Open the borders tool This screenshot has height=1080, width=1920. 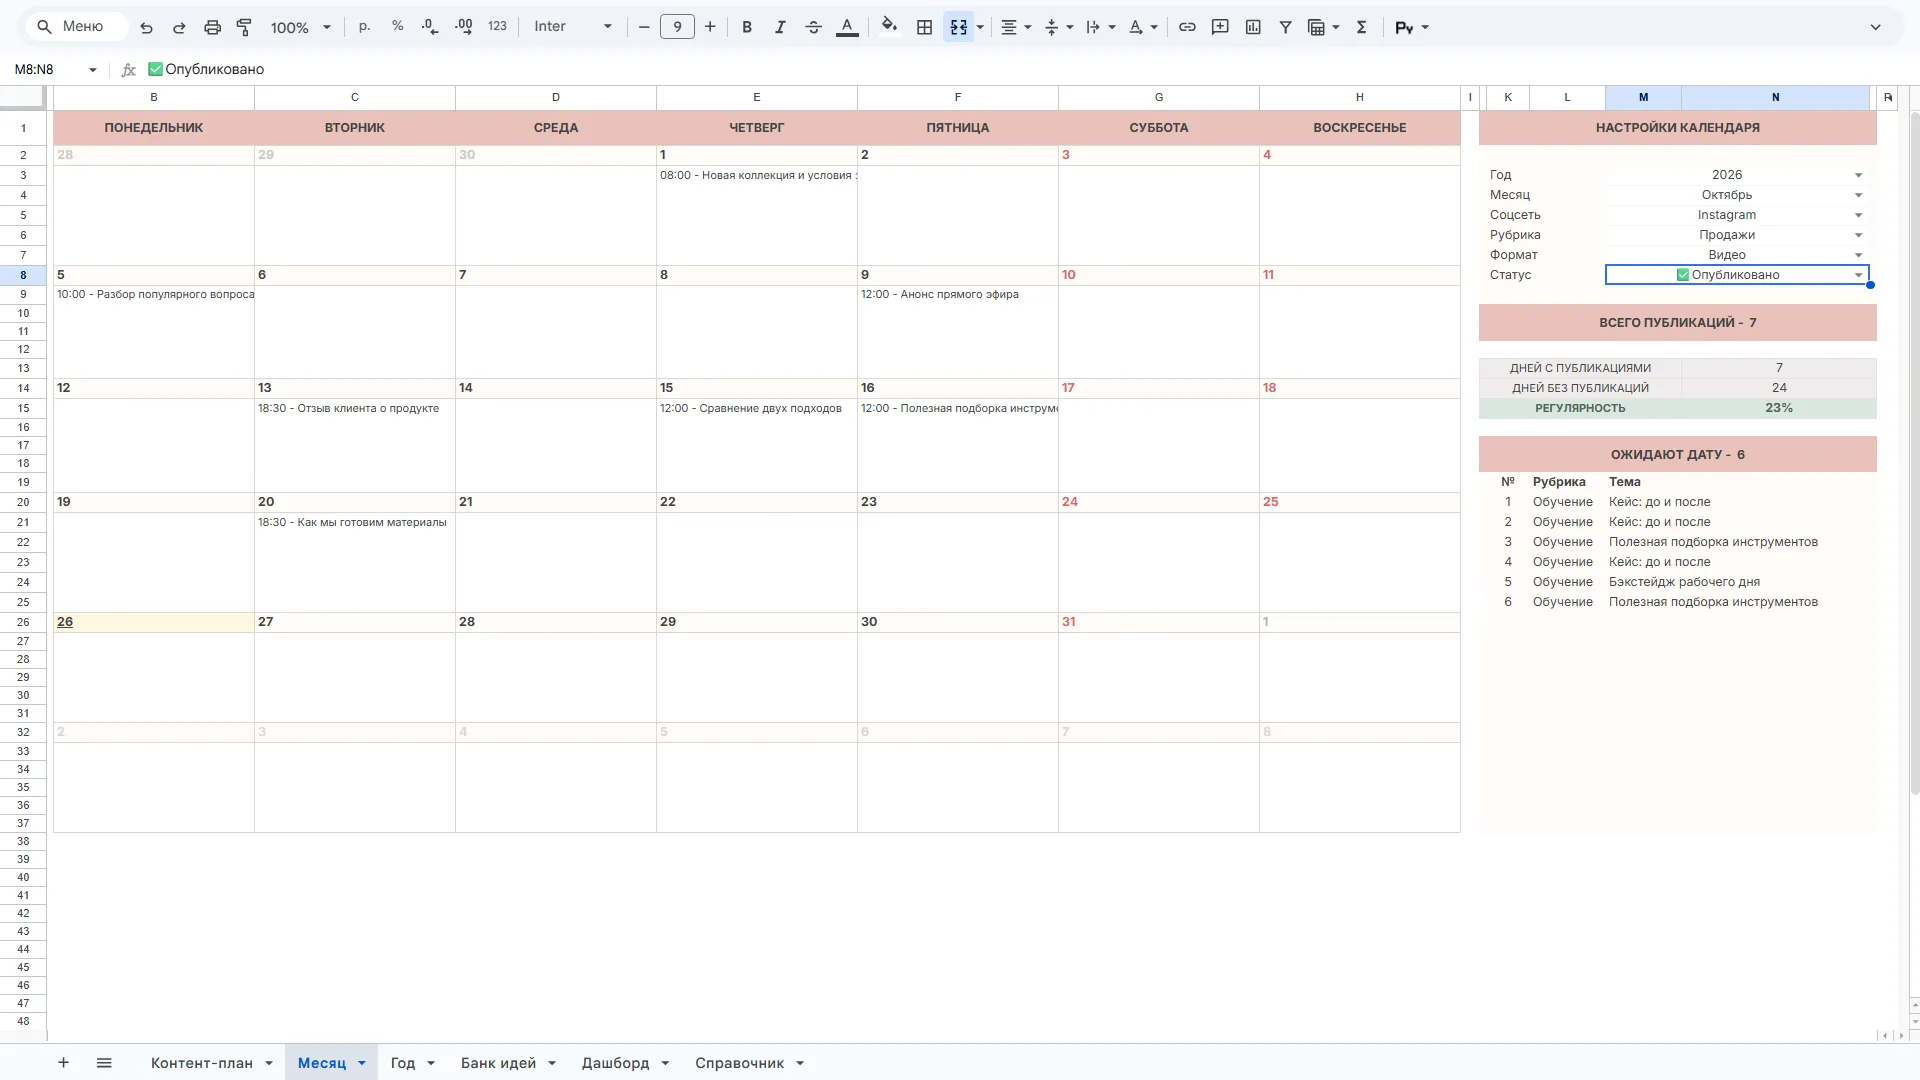(x=925, y=27)
